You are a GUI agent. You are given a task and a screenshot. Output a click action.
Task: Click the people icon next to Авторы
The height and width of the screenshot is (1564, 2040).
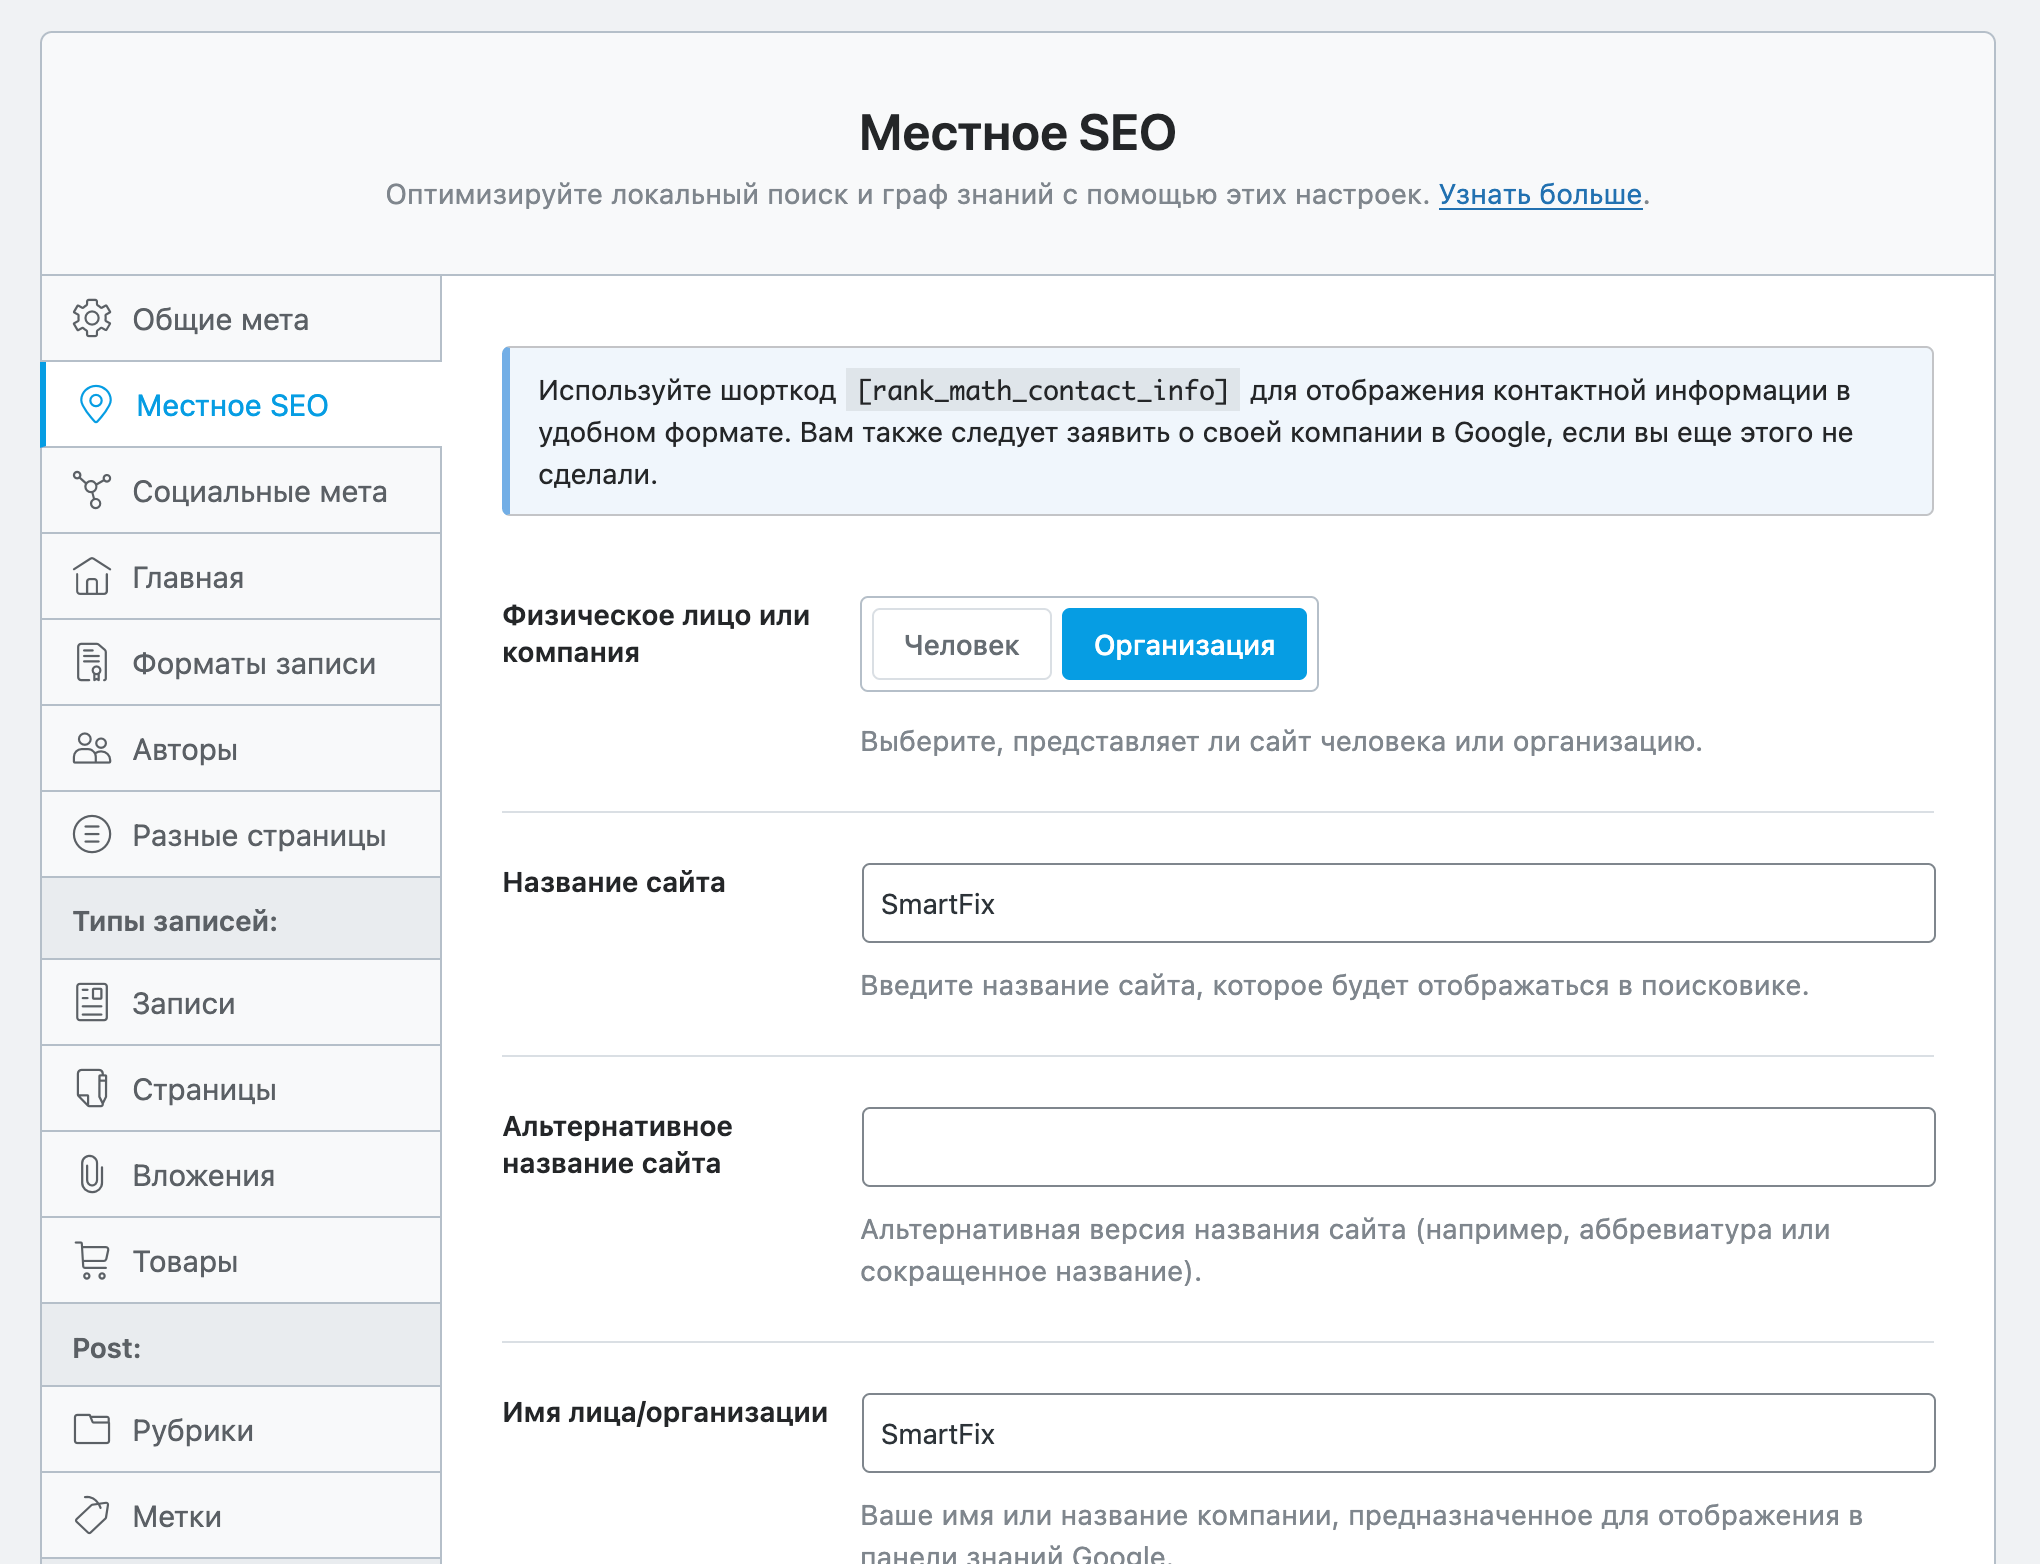[92, 749]
